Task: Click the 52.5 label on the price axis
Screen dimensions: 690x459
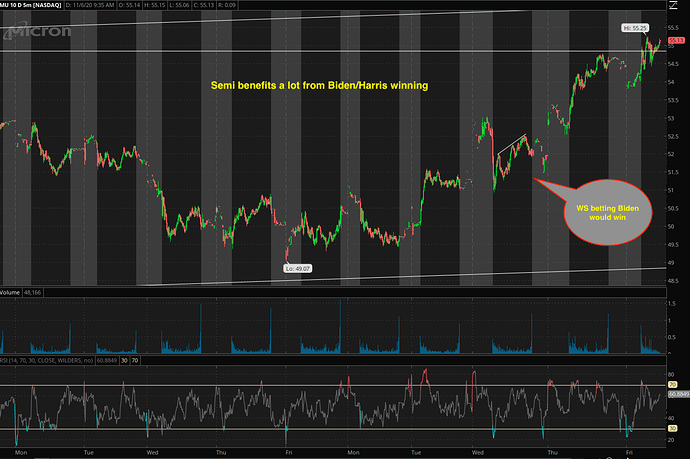Action: 675,136
